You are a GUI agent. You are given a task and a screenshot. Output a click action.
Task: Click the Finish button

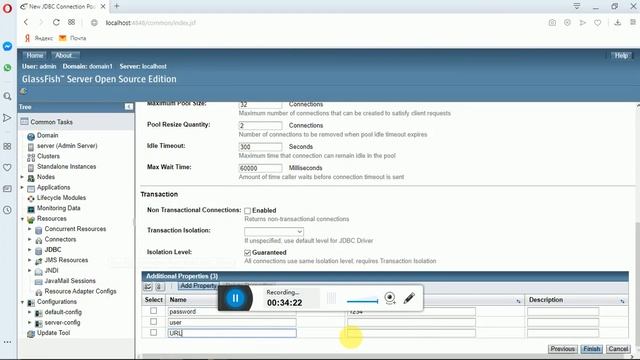pos(591,349)
